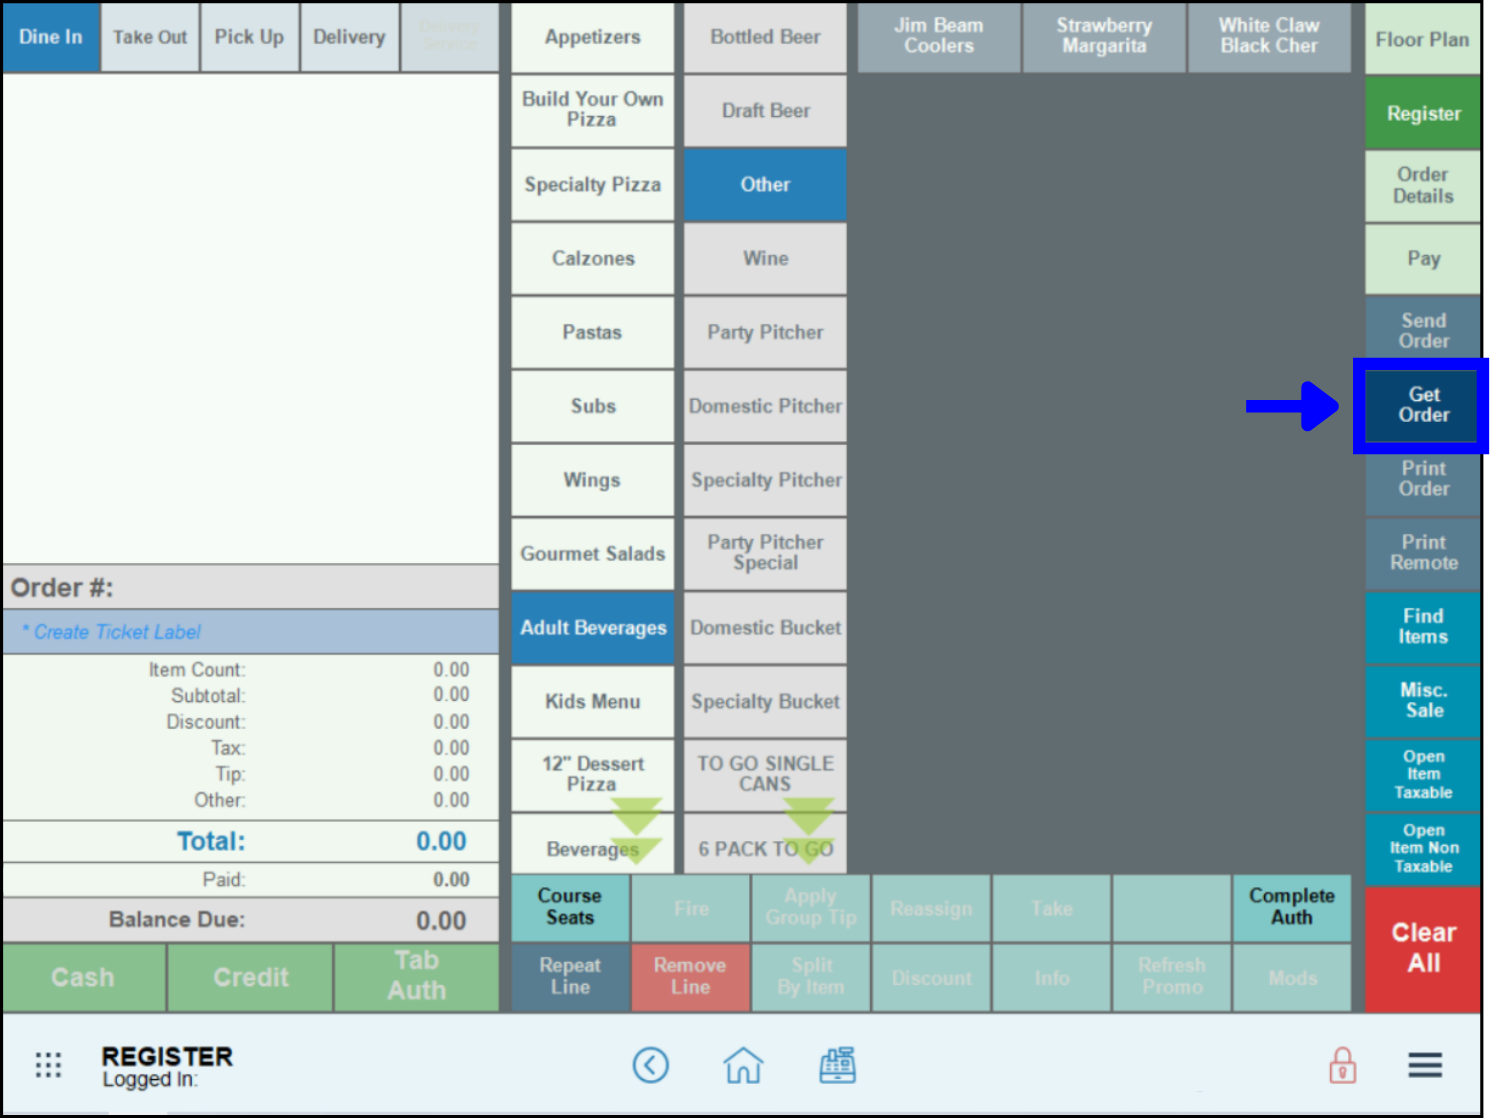The width and height of the screenshot is (1491, 1119).
Task: Click the red lock icon
Action: [x=1342, y=1065]
